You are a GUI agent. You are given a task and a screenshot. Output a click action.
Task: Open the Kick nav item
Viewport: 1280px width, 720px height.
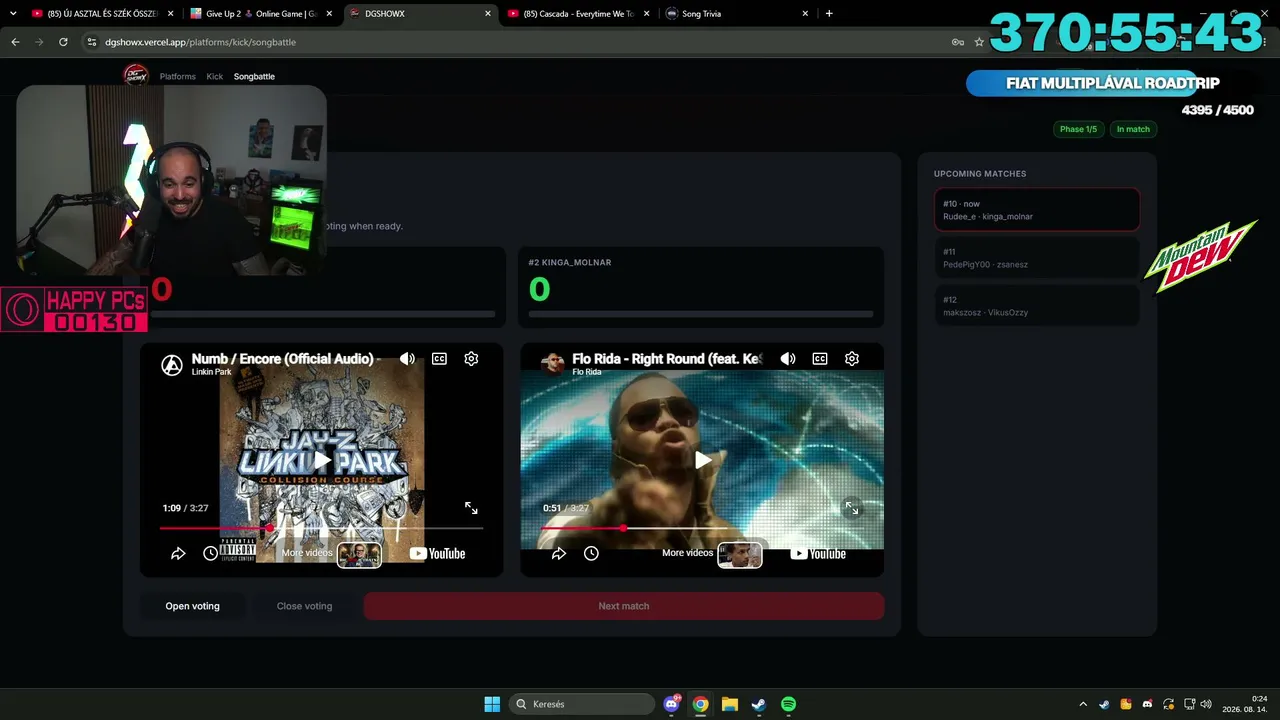pyautogui.click(x=215, y=77)
